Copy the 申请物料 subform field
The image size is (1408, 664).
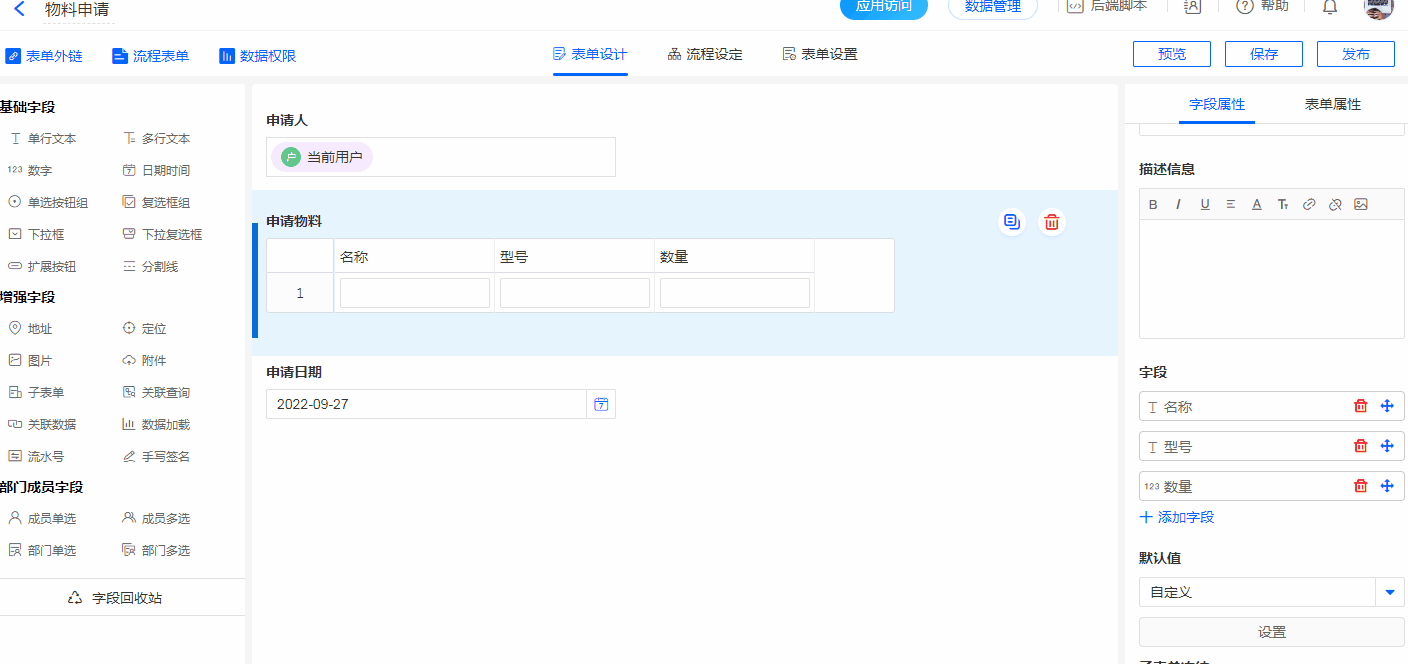(x=1011, y=222)
